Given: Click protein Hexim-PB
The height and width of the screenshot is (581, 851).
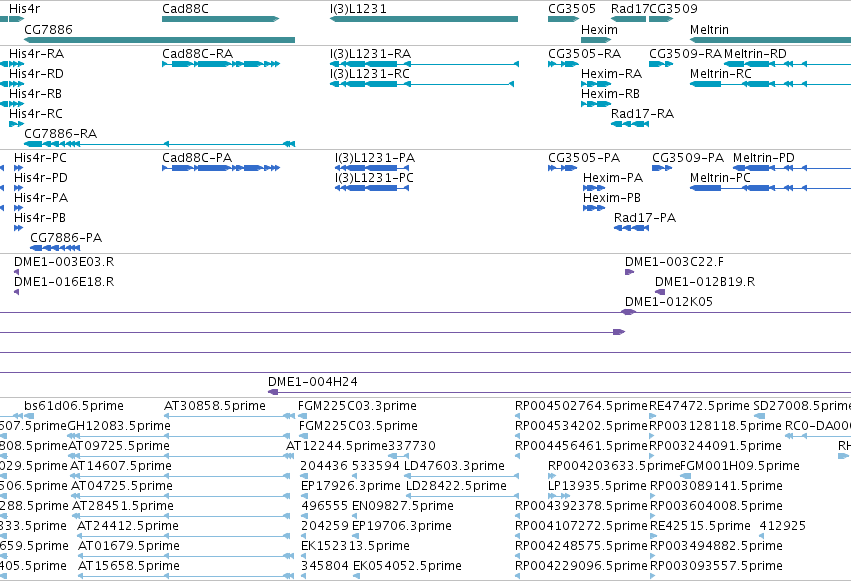Looking at the screenshot, I should click(x=612, y=198).
